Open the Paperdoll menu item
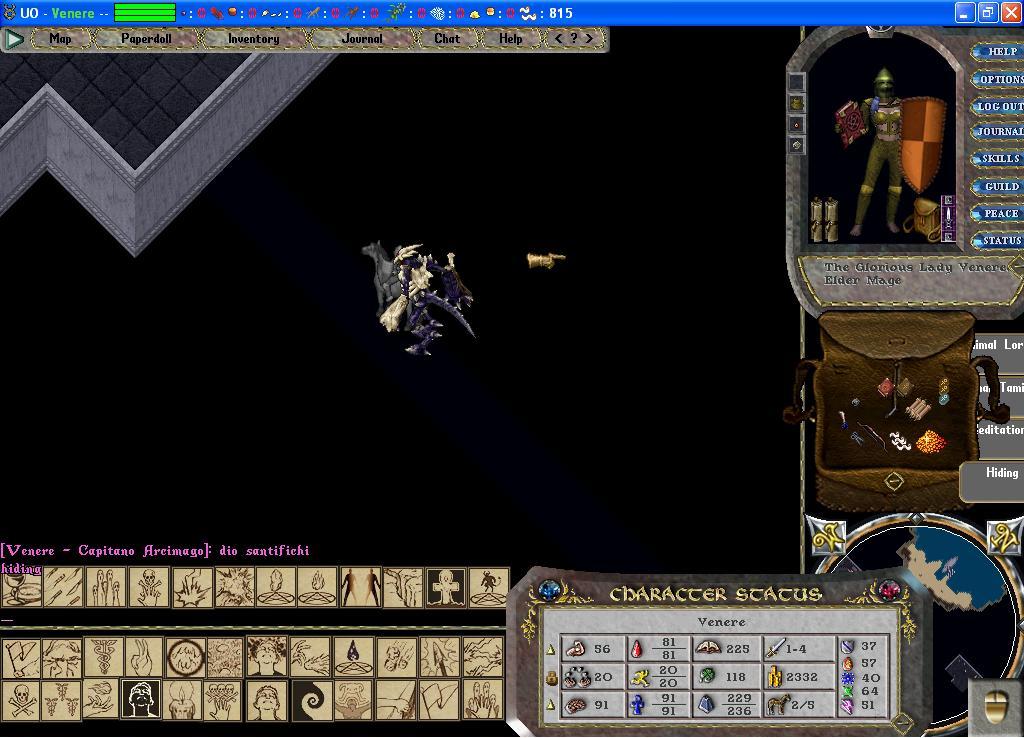Screen dimensions: 1024x738 click(146, 39)
